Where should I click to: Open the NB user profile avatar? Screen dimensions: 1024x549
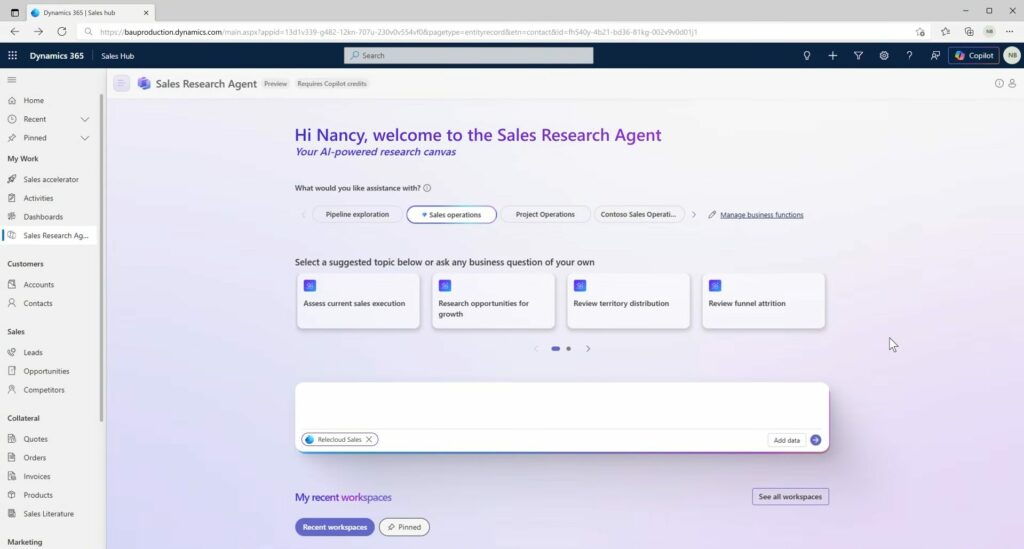point(1012,55)
